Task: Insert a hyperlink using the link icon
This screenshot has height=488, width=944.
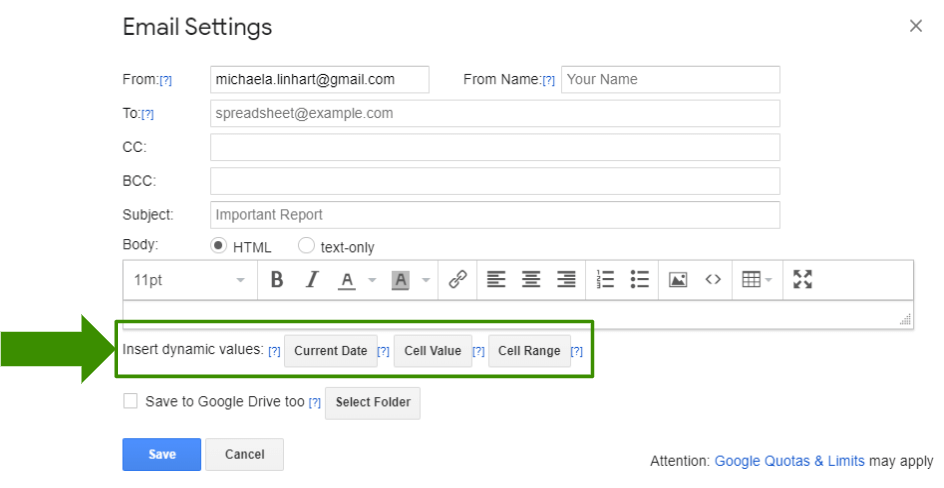Action: (x=458, y=280)
